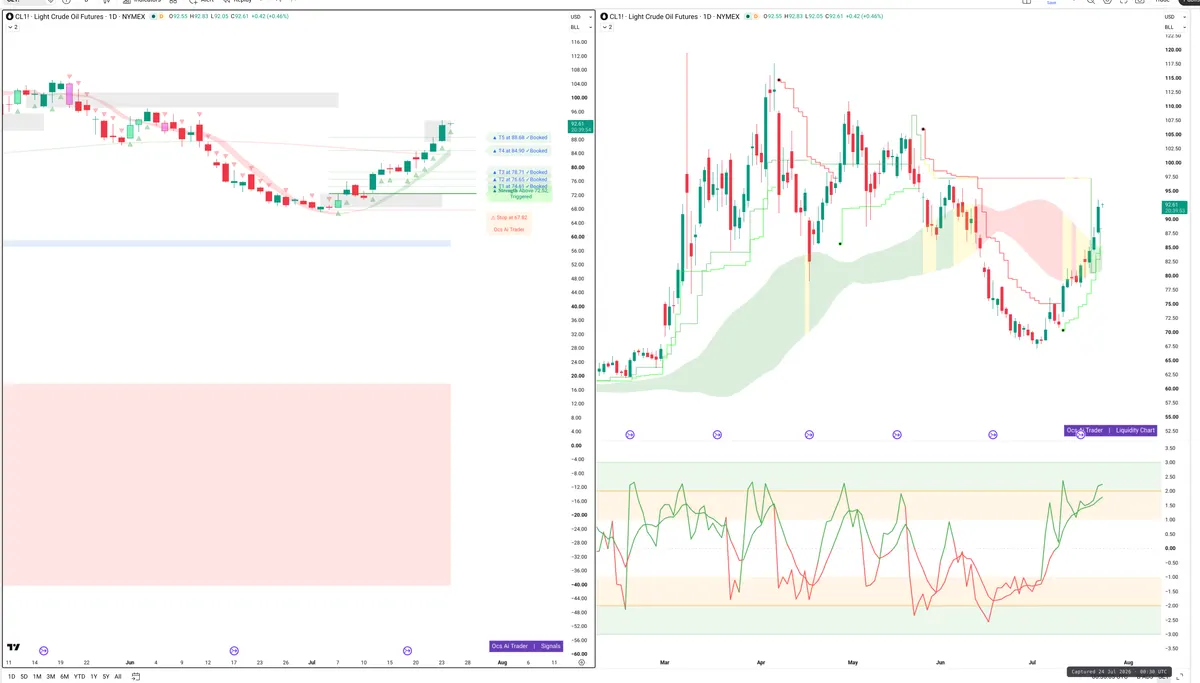Viewport: 1200px width, 683px height.
Task: Click the July event marker under Ocs Ai Trader label
Action: [1080, 435]
